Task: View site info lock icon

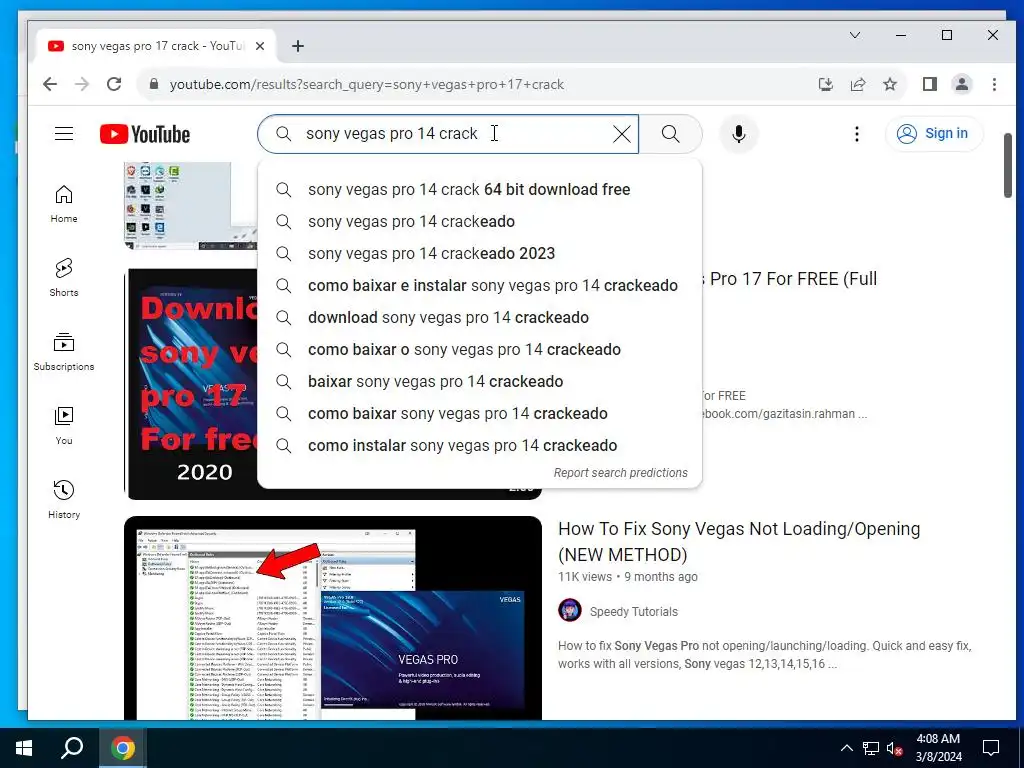Action: coord(154,84)
